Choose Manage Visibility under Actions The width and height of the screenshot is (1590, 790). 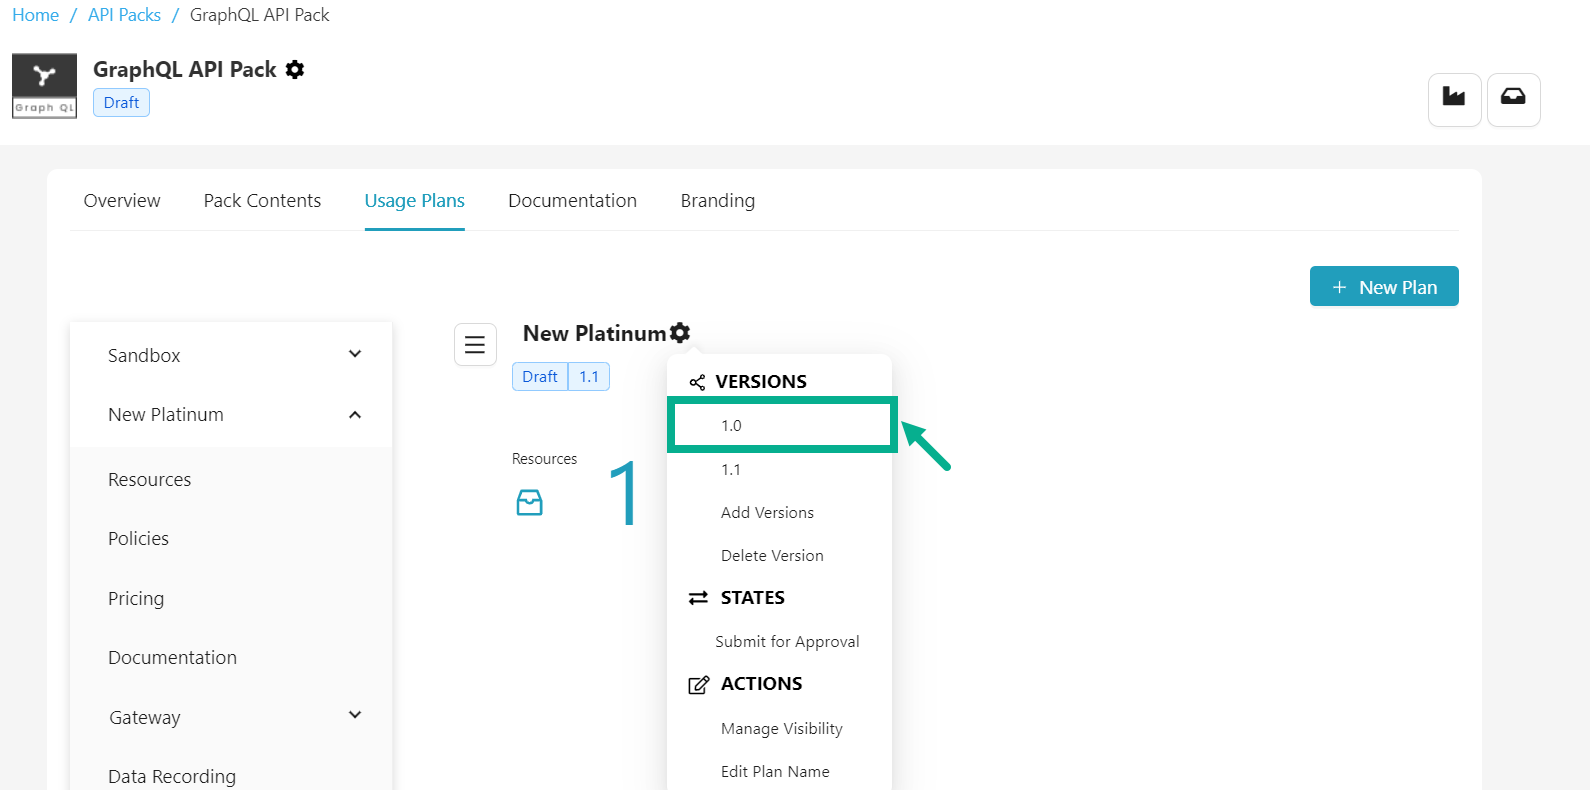(781, 729)
